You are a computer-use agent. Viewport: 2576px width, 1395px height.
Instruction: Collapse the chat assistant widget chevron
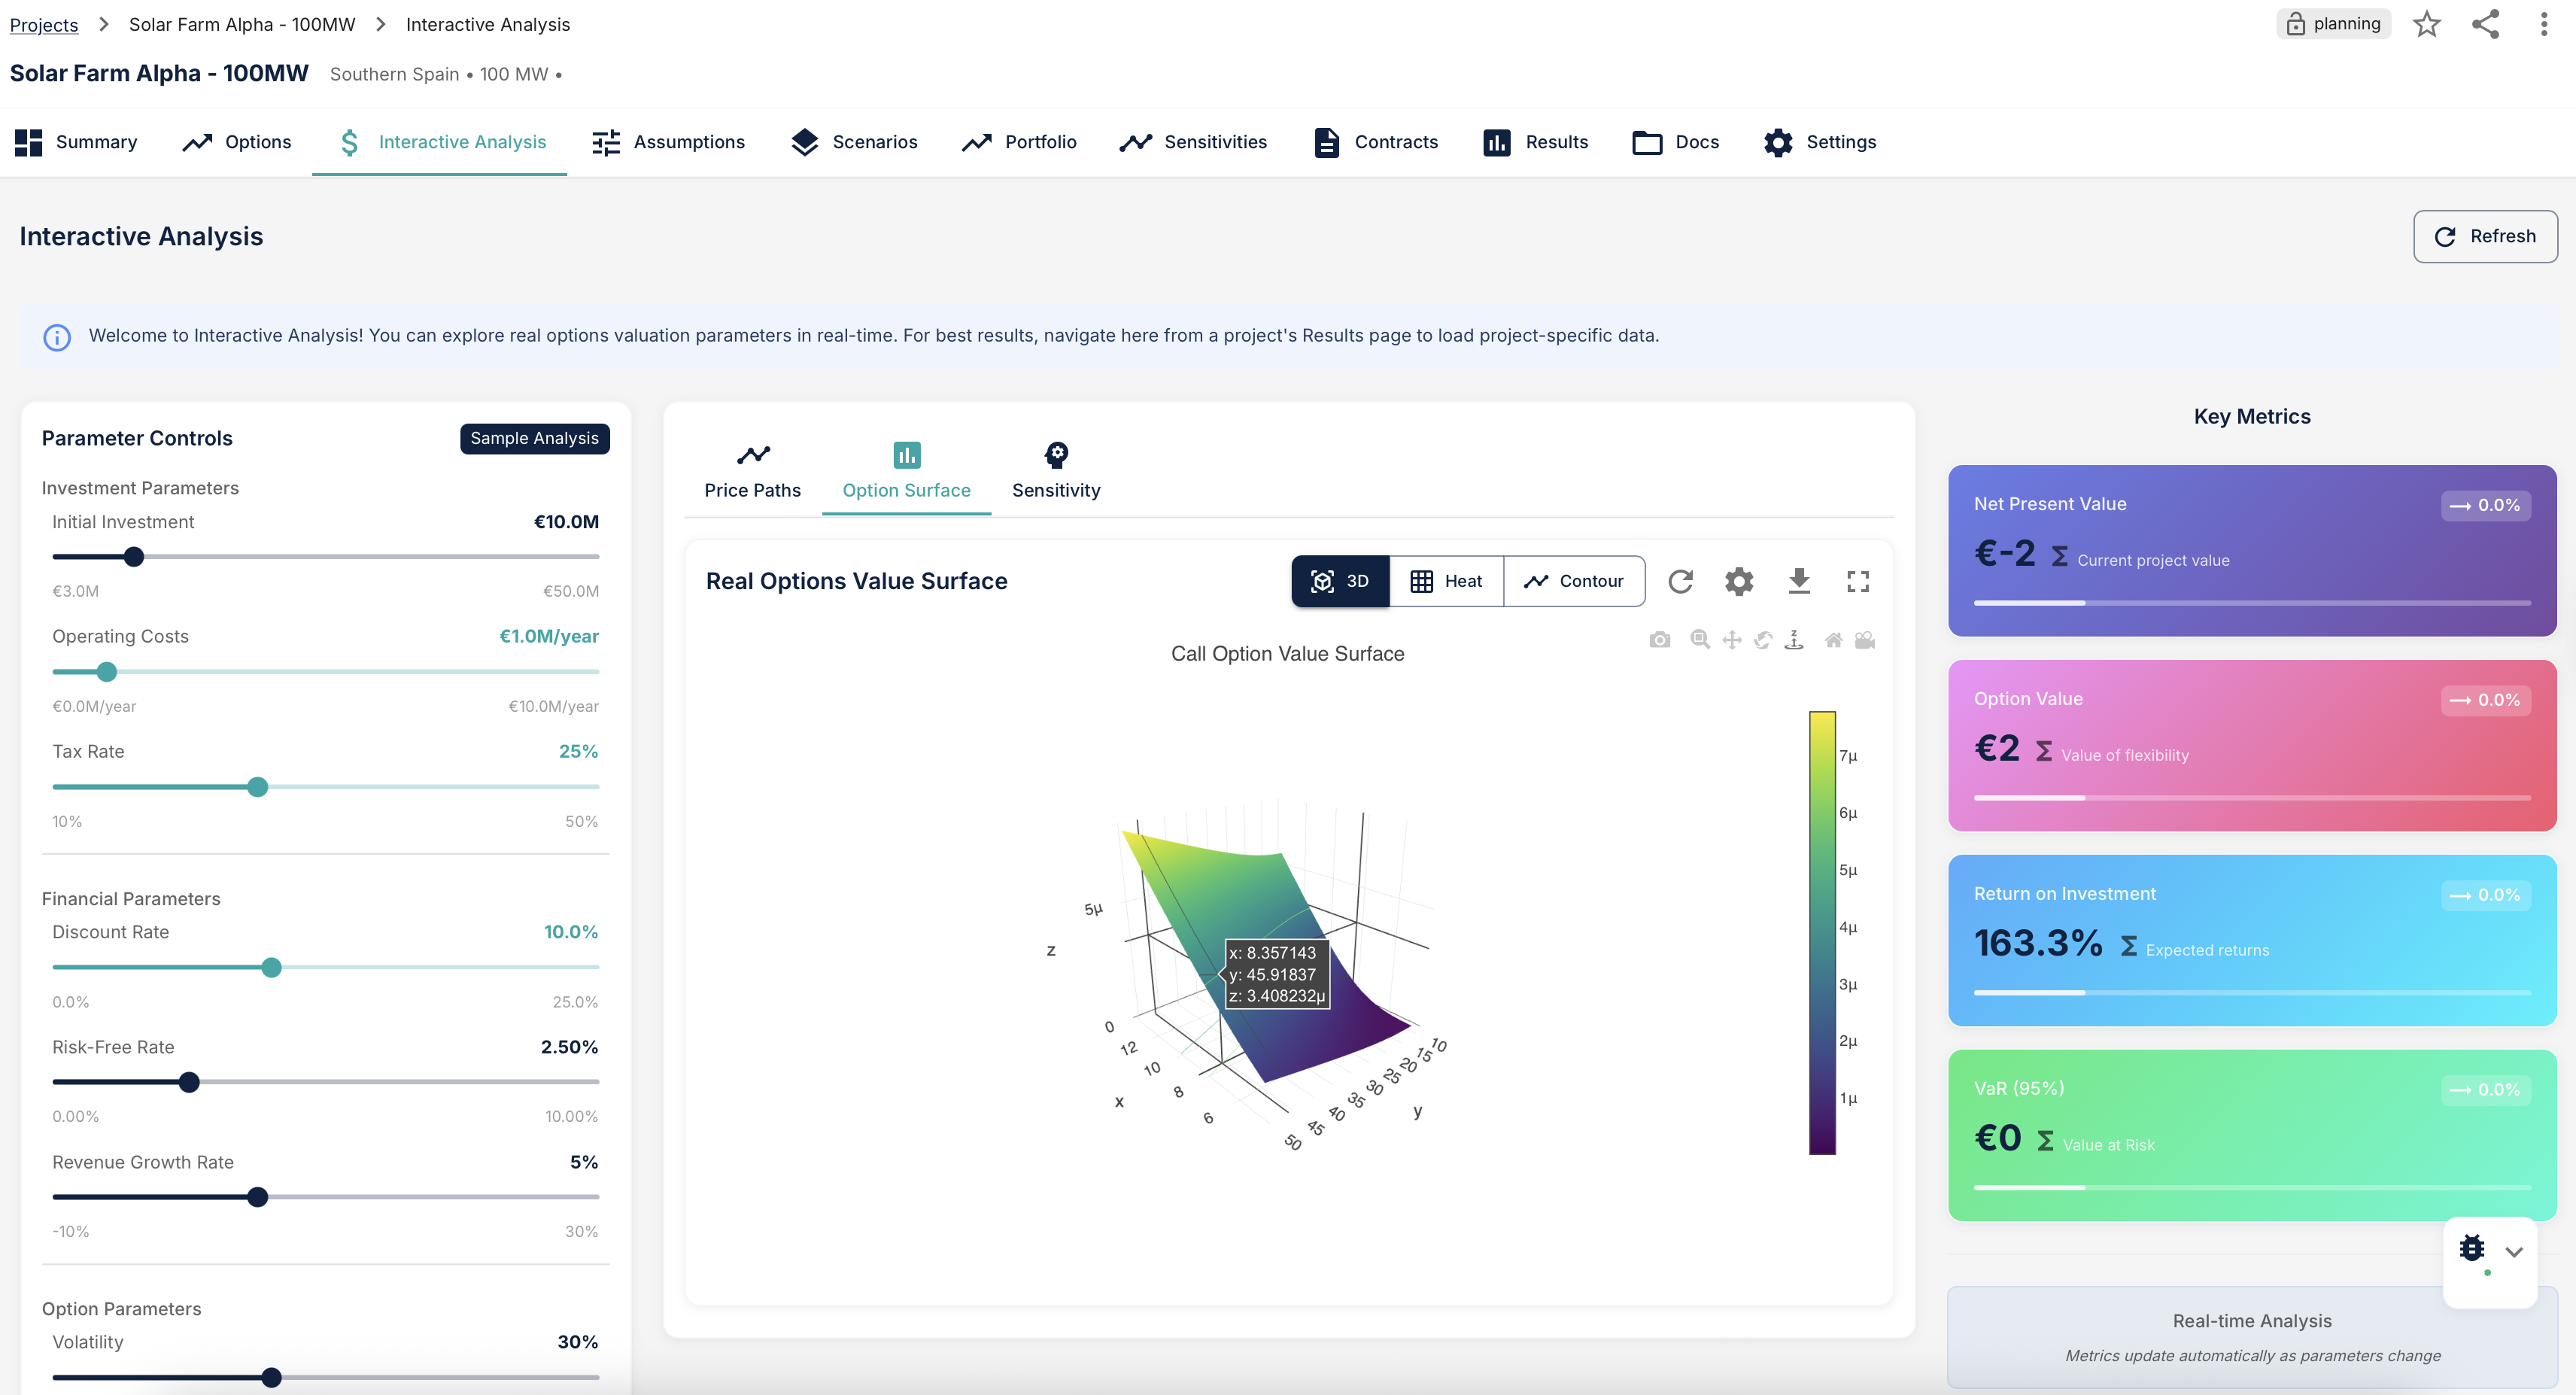click(2516, 1251)
